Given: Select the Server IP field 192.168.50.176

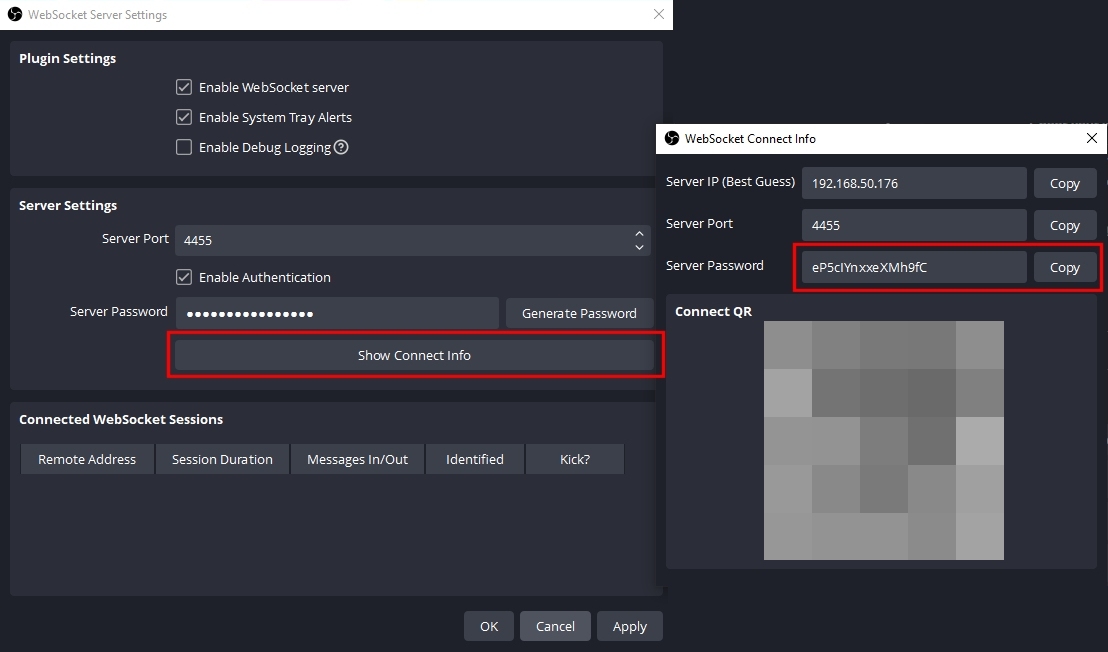Looking at the screenshot, I should [914, 183].
